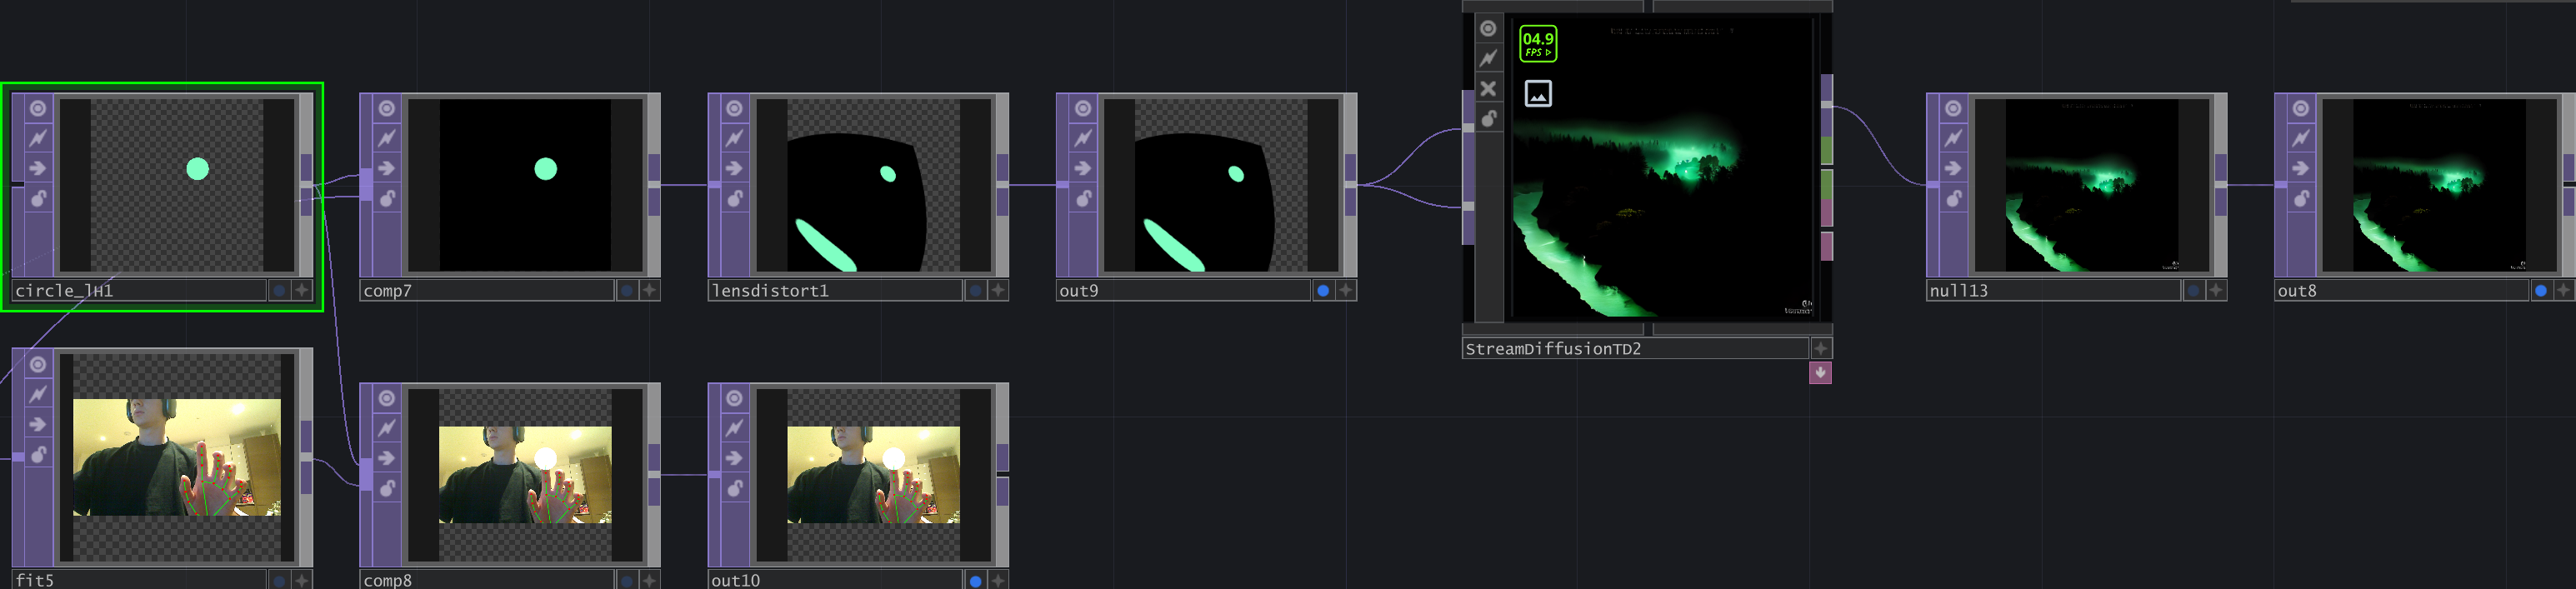Toggle the plus viewer icon on StreamDiffusionTD2
This screenshot has height=589, width=2576.
click(x=1821, y=348)
